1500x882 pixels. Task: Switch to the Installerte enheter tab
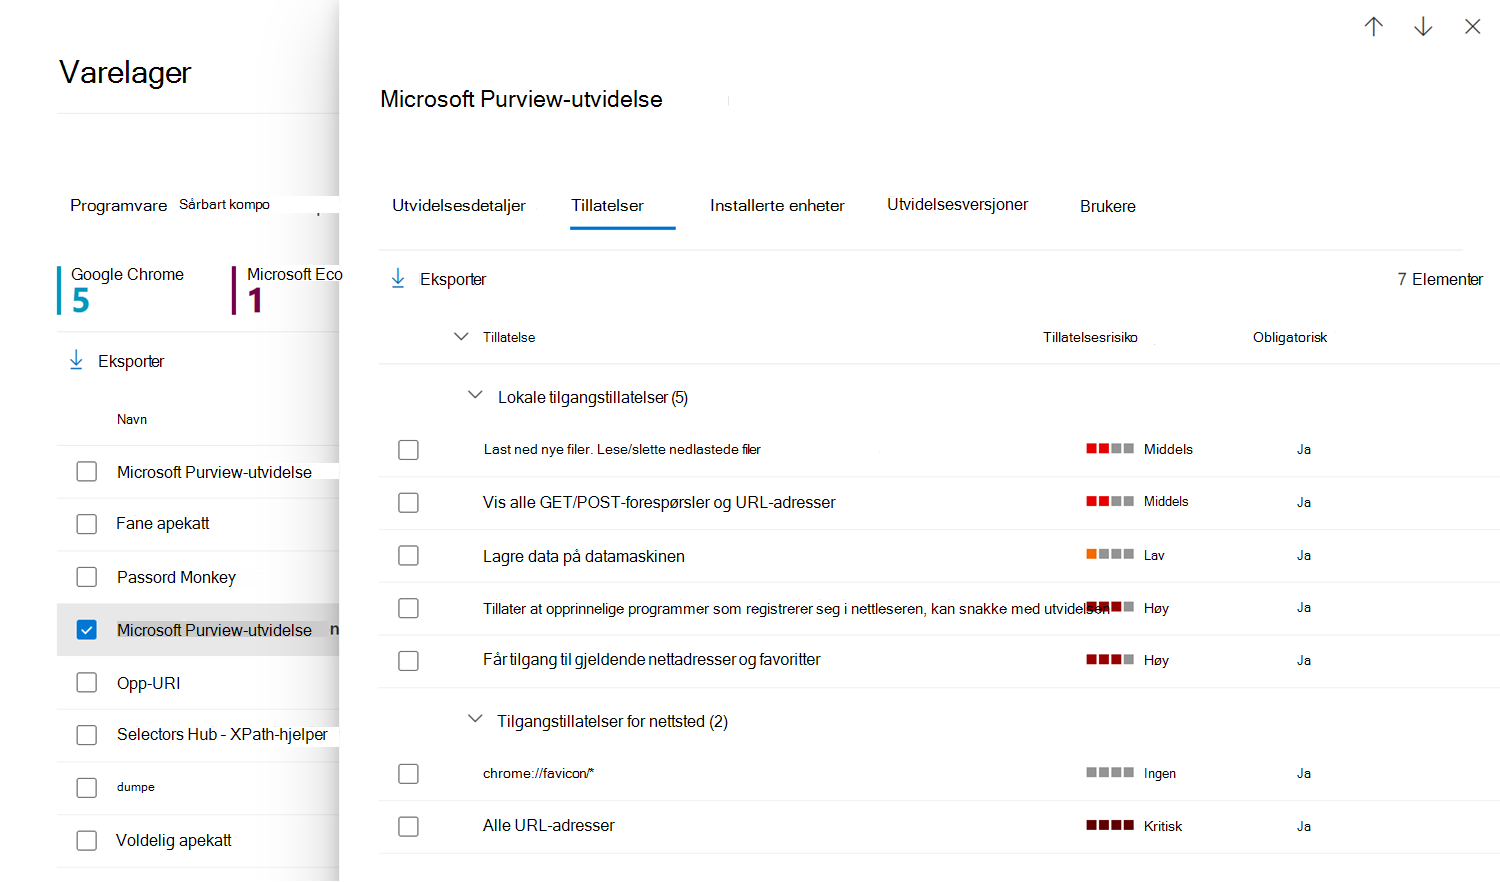click(777, 206)
